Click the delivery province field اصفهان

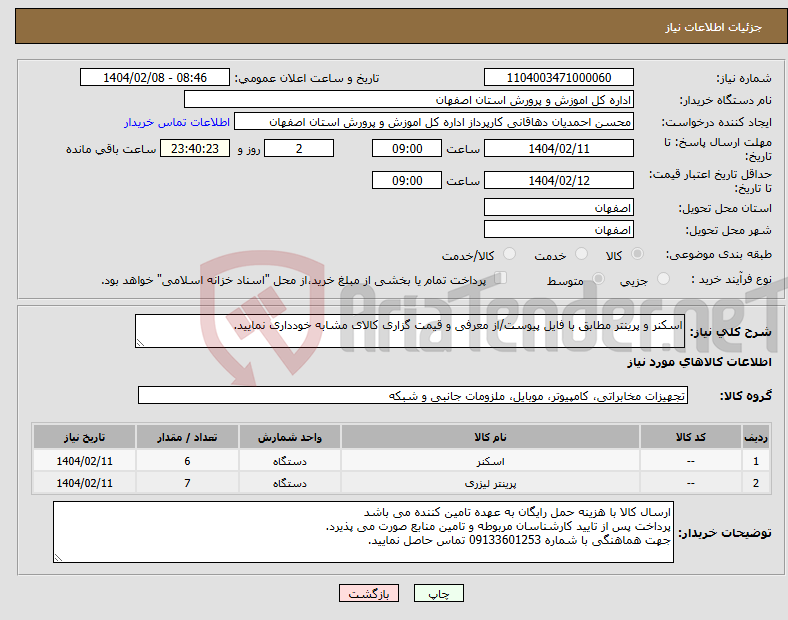coord(558,207)
